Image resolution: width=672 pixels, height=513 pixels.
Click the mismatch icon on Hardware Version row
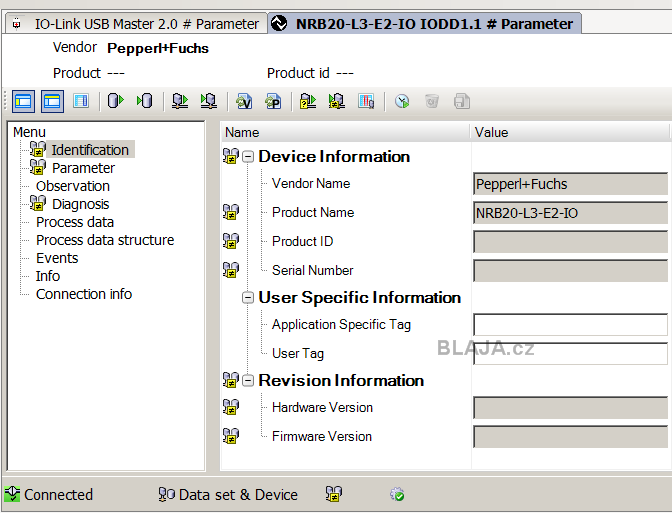231,407
